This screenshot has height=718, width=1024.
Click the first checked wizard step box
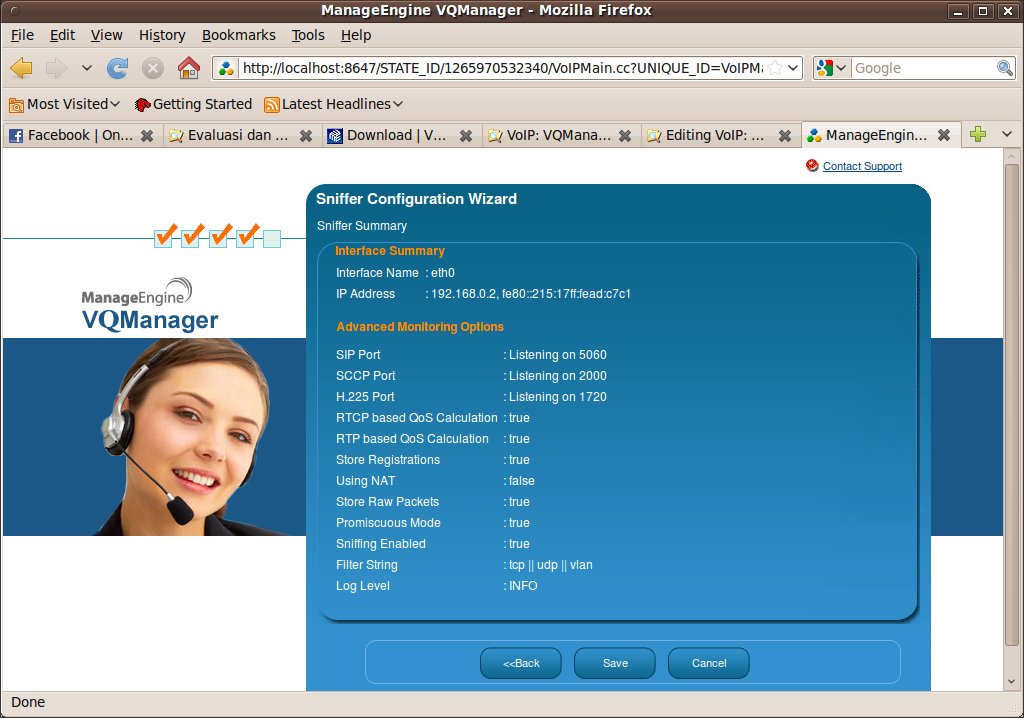tap(164, 237)
